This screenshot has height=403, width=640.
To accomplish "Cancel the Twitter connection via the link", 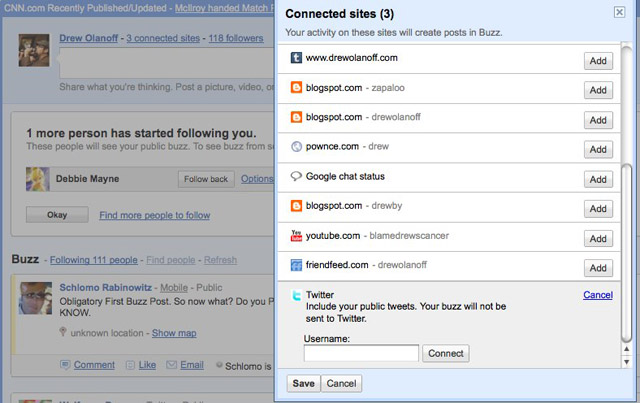I will point(598,295).
